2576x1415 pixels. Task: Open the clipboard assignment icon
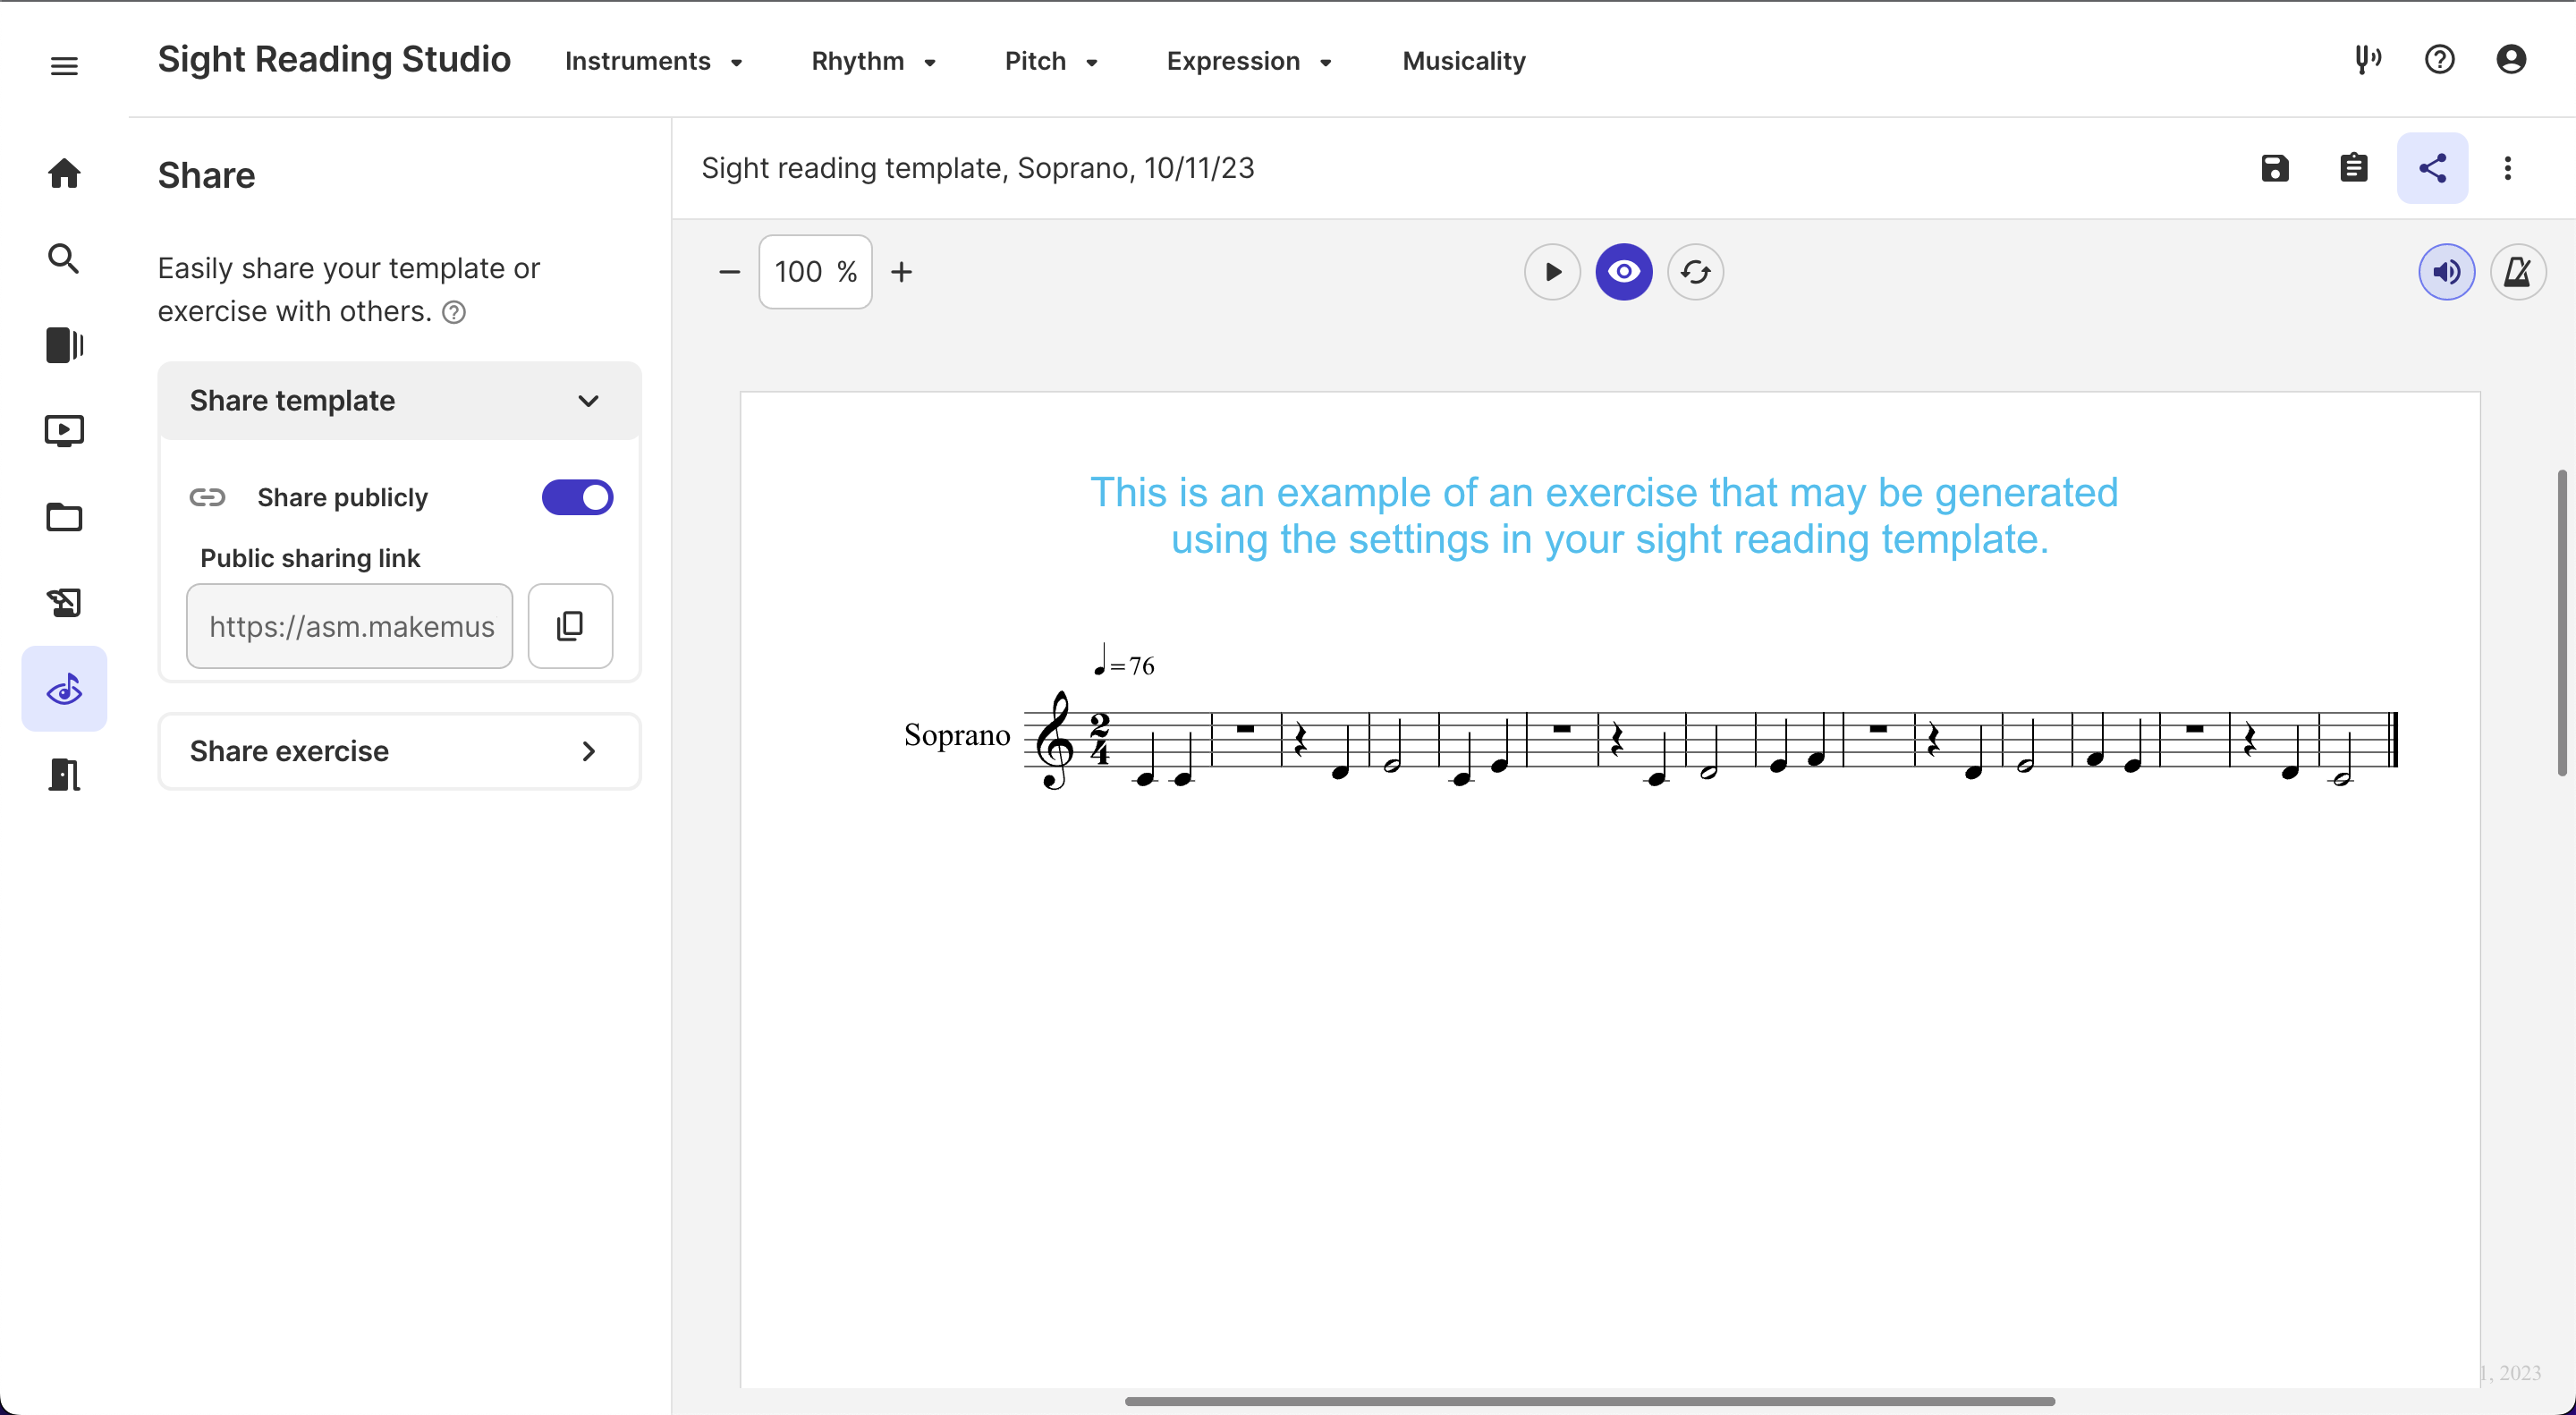coord(2354,168)
